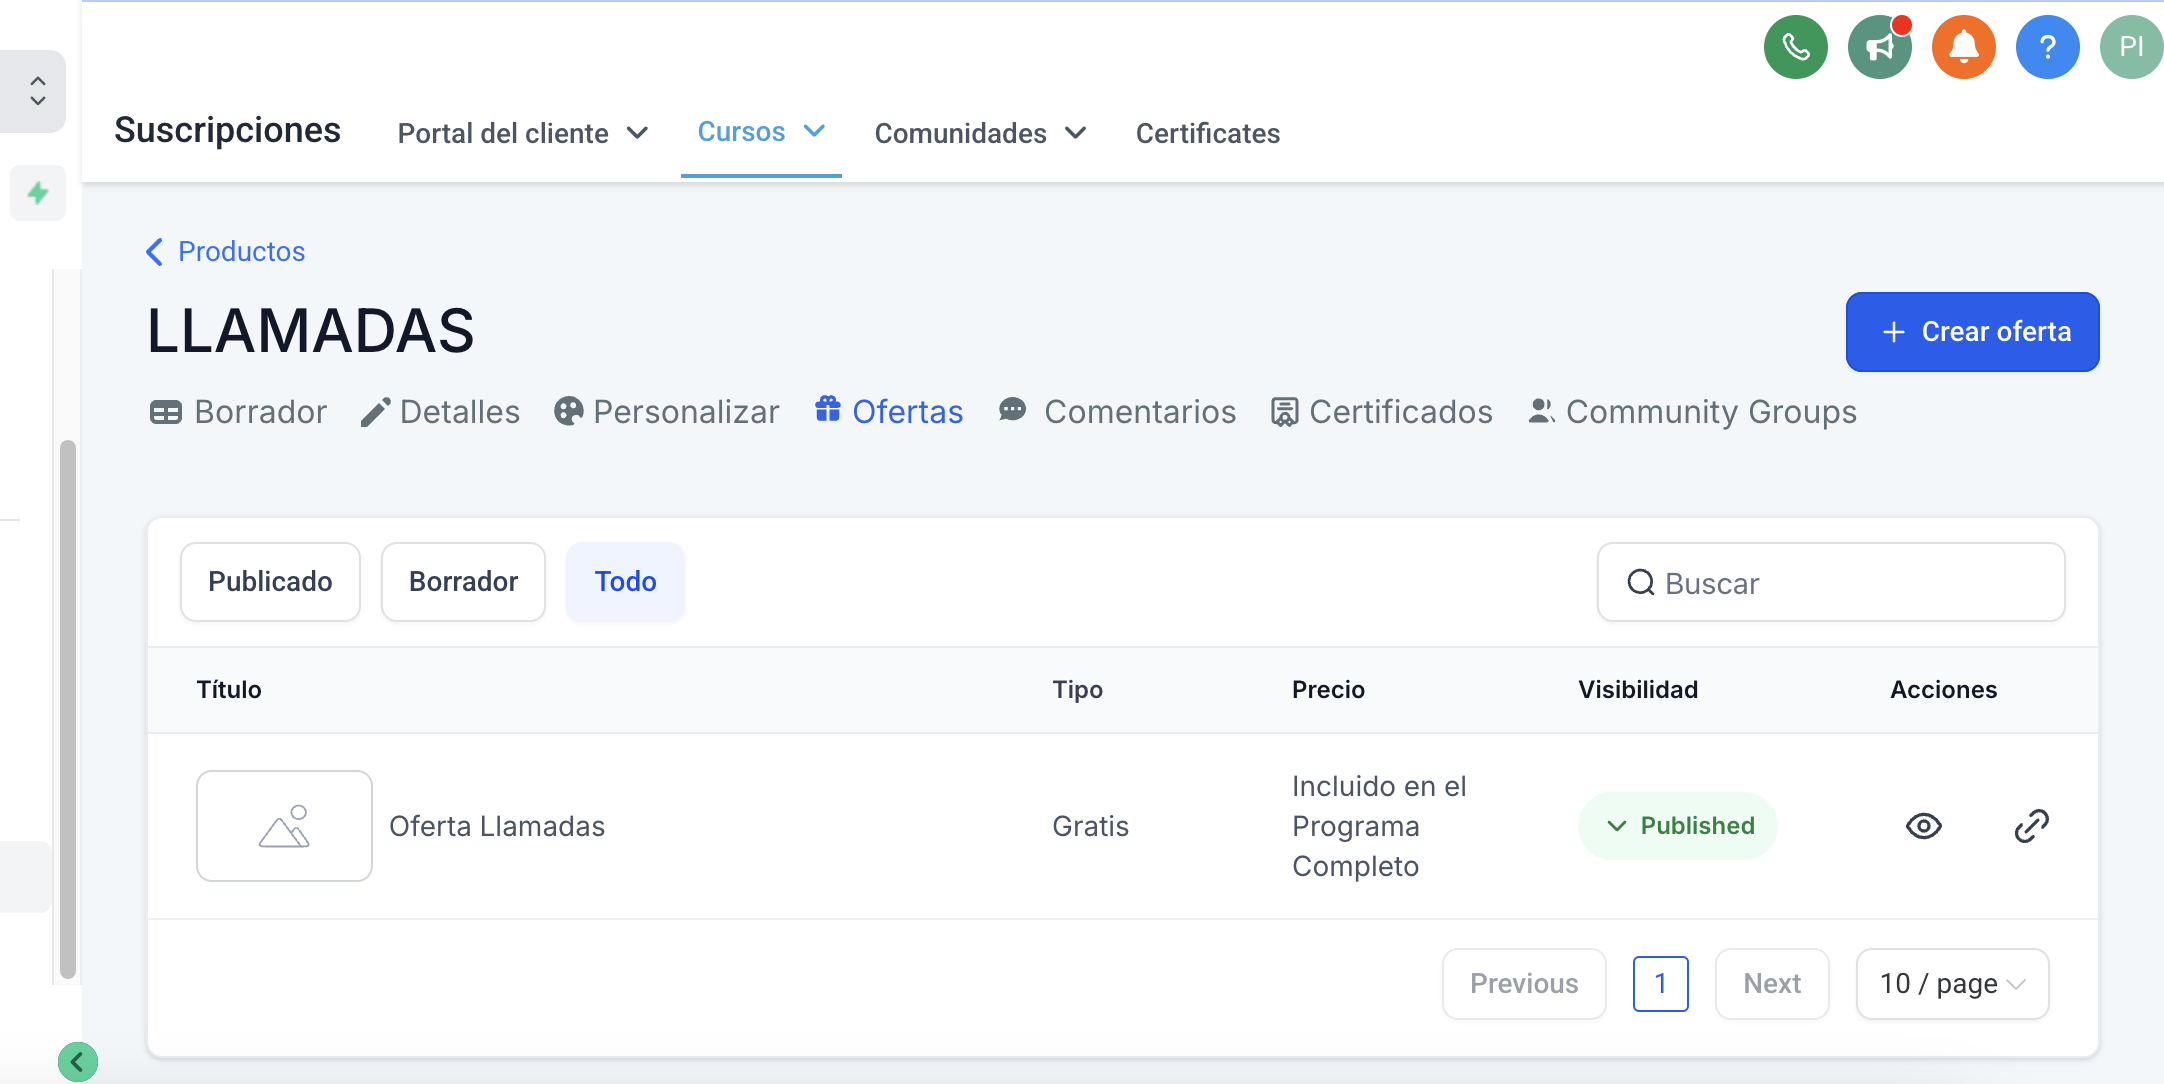Open the 10 / page selector
2164x1084 pixels.
click(1951, 984)
